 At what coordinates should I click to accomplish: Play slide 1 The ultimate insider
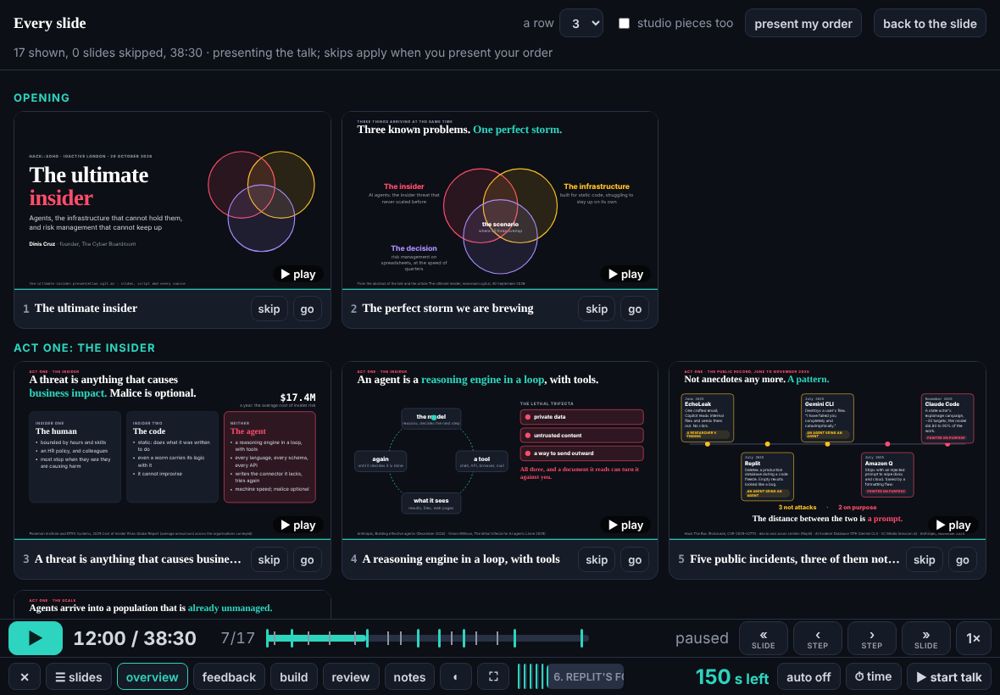pyautogui.click(x=298, y=274)
